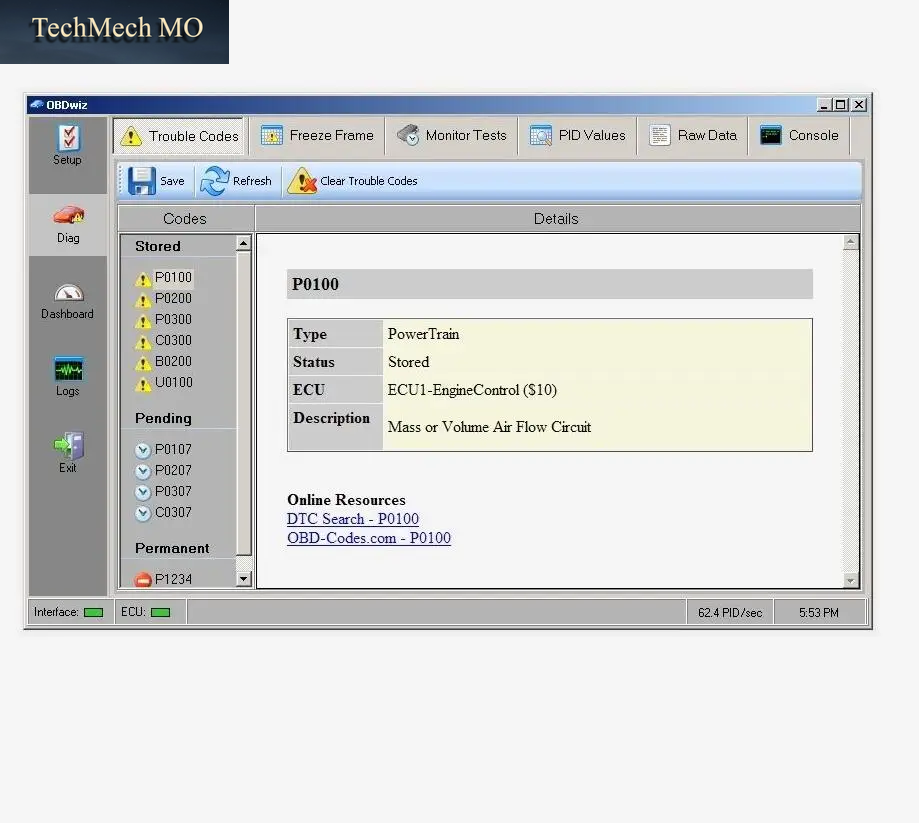The width and height of the screenshot is (919, 823).
Task: Click the details pane scroll-down arrow
Action: click(x=850, y=580)
